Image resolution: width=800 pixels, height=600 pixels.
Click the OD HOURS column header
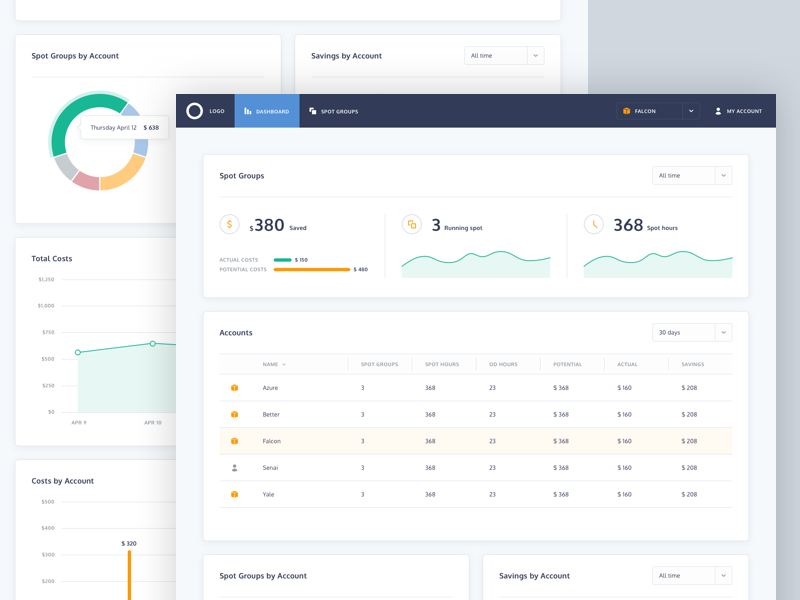point(503,364)
